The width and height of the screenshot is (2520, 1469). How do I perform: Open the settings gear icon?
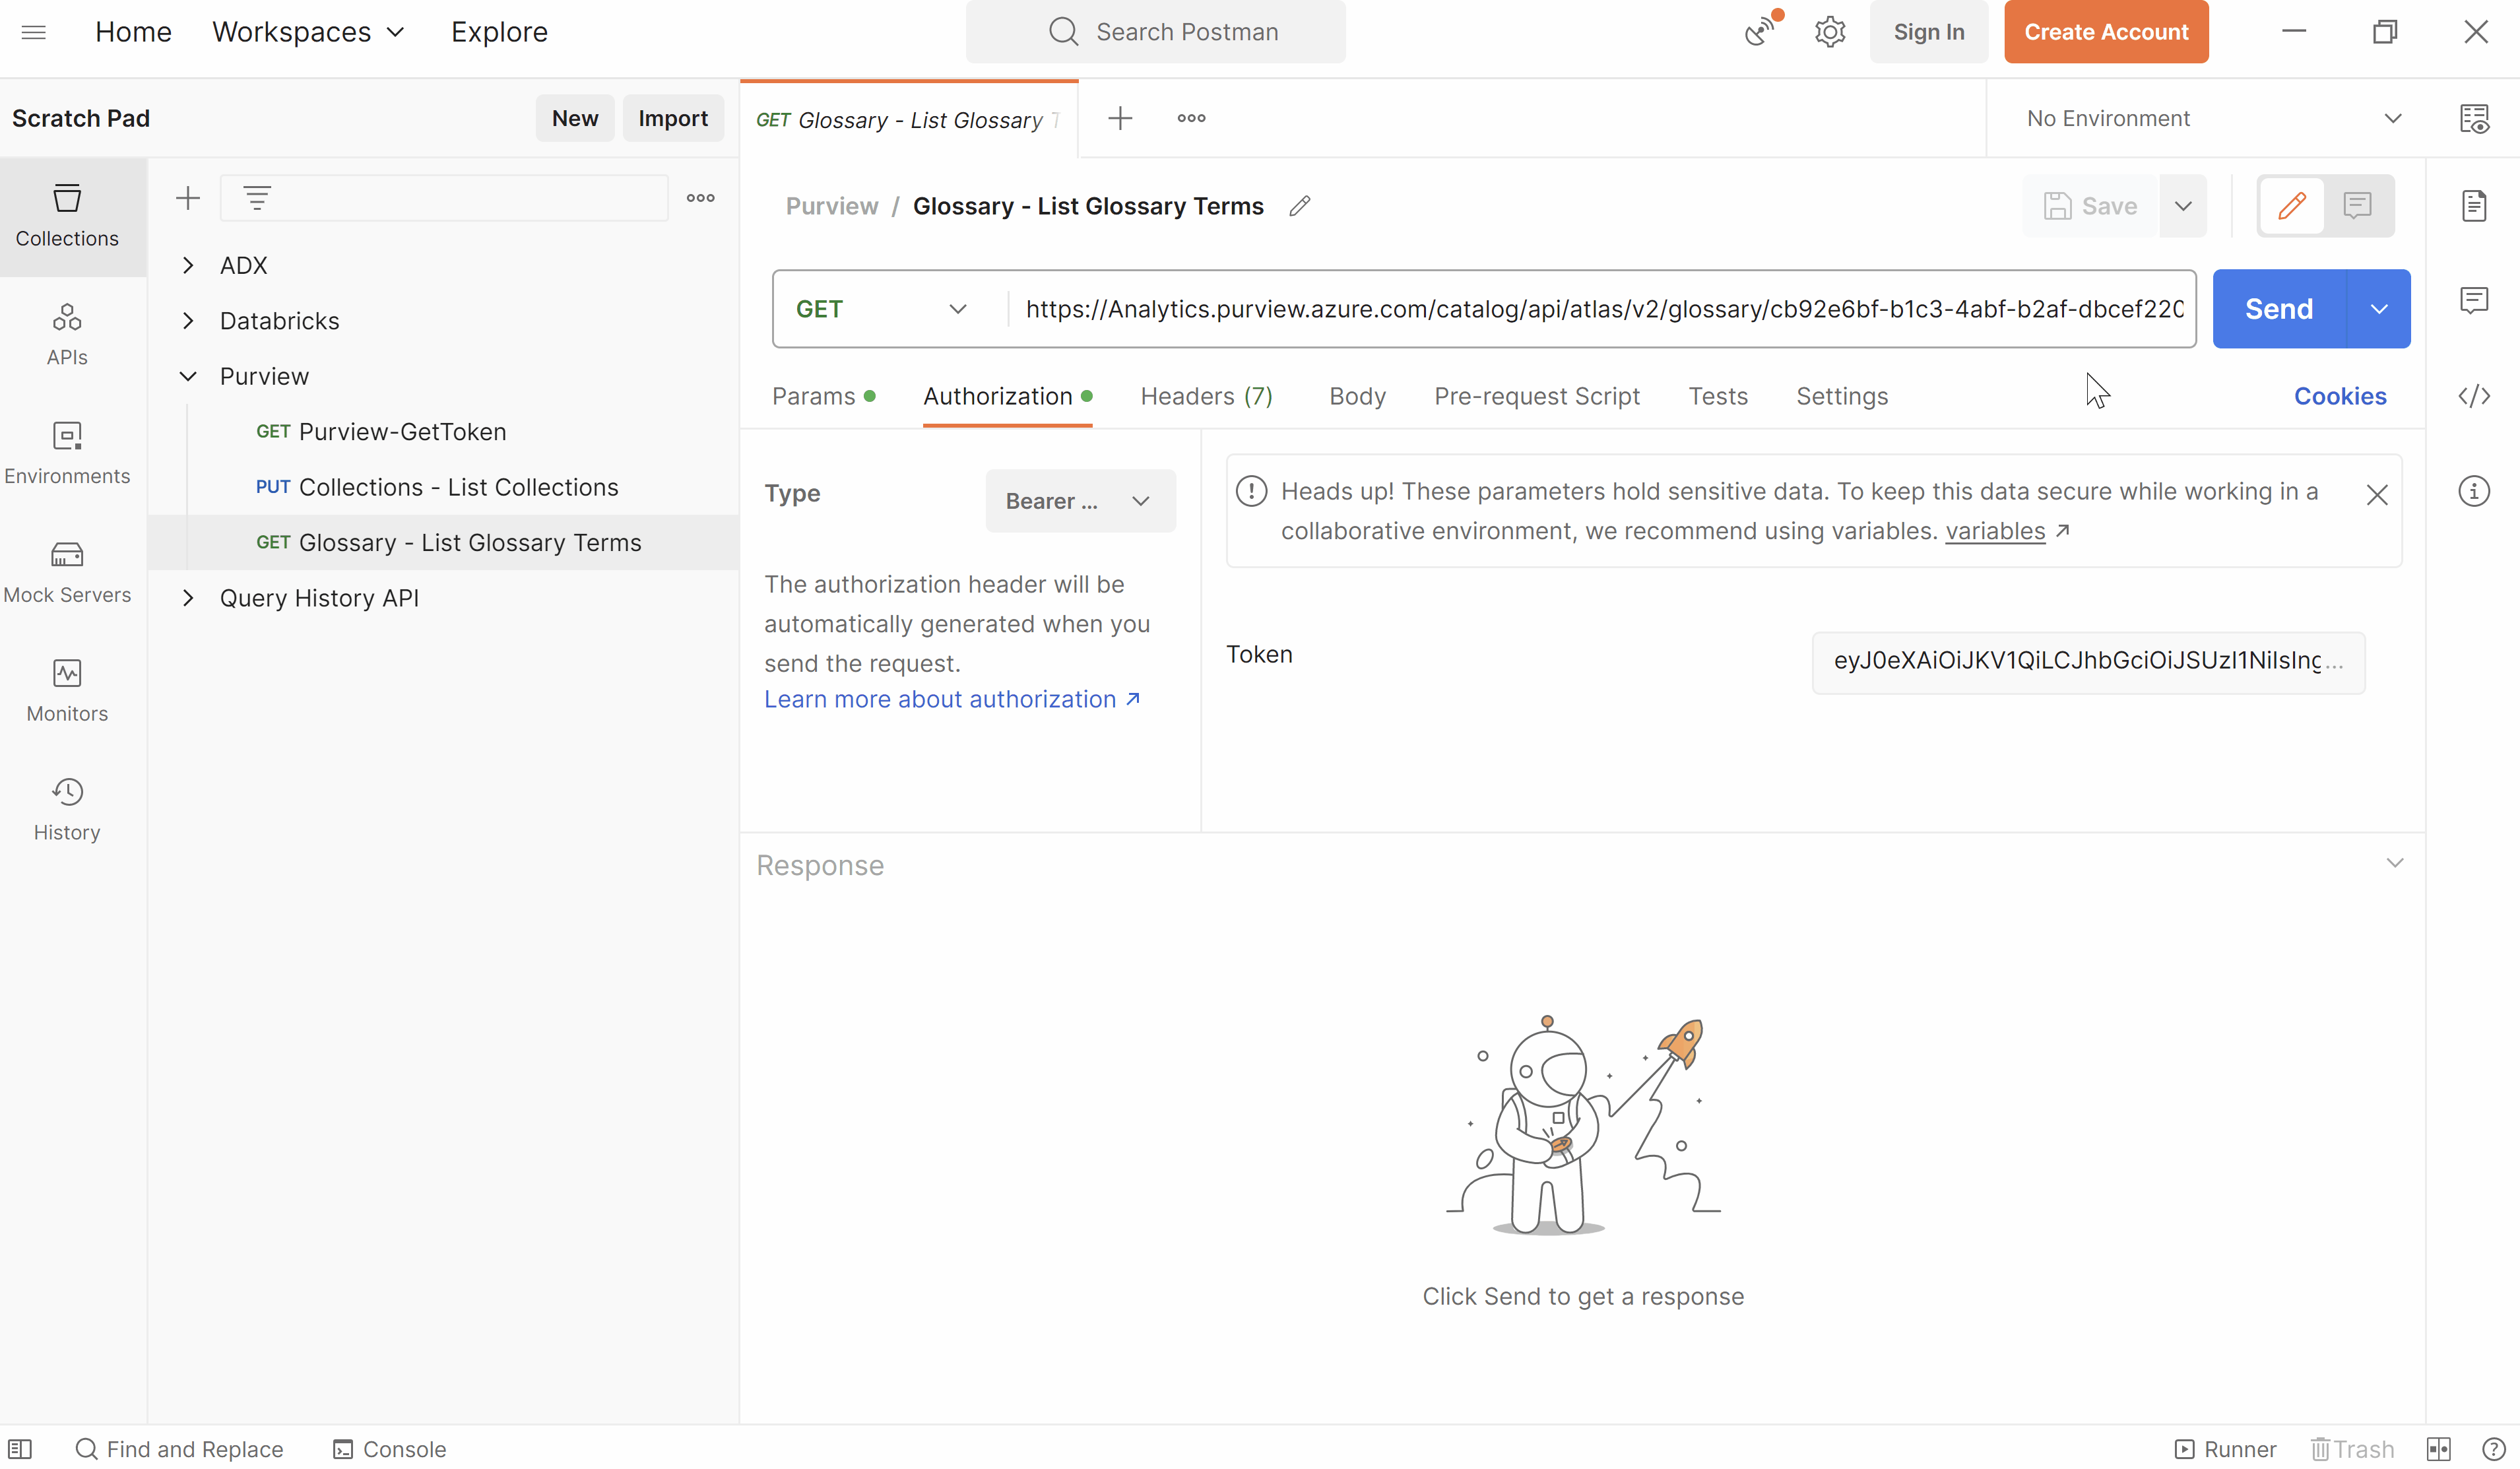tap(1830, 32)
